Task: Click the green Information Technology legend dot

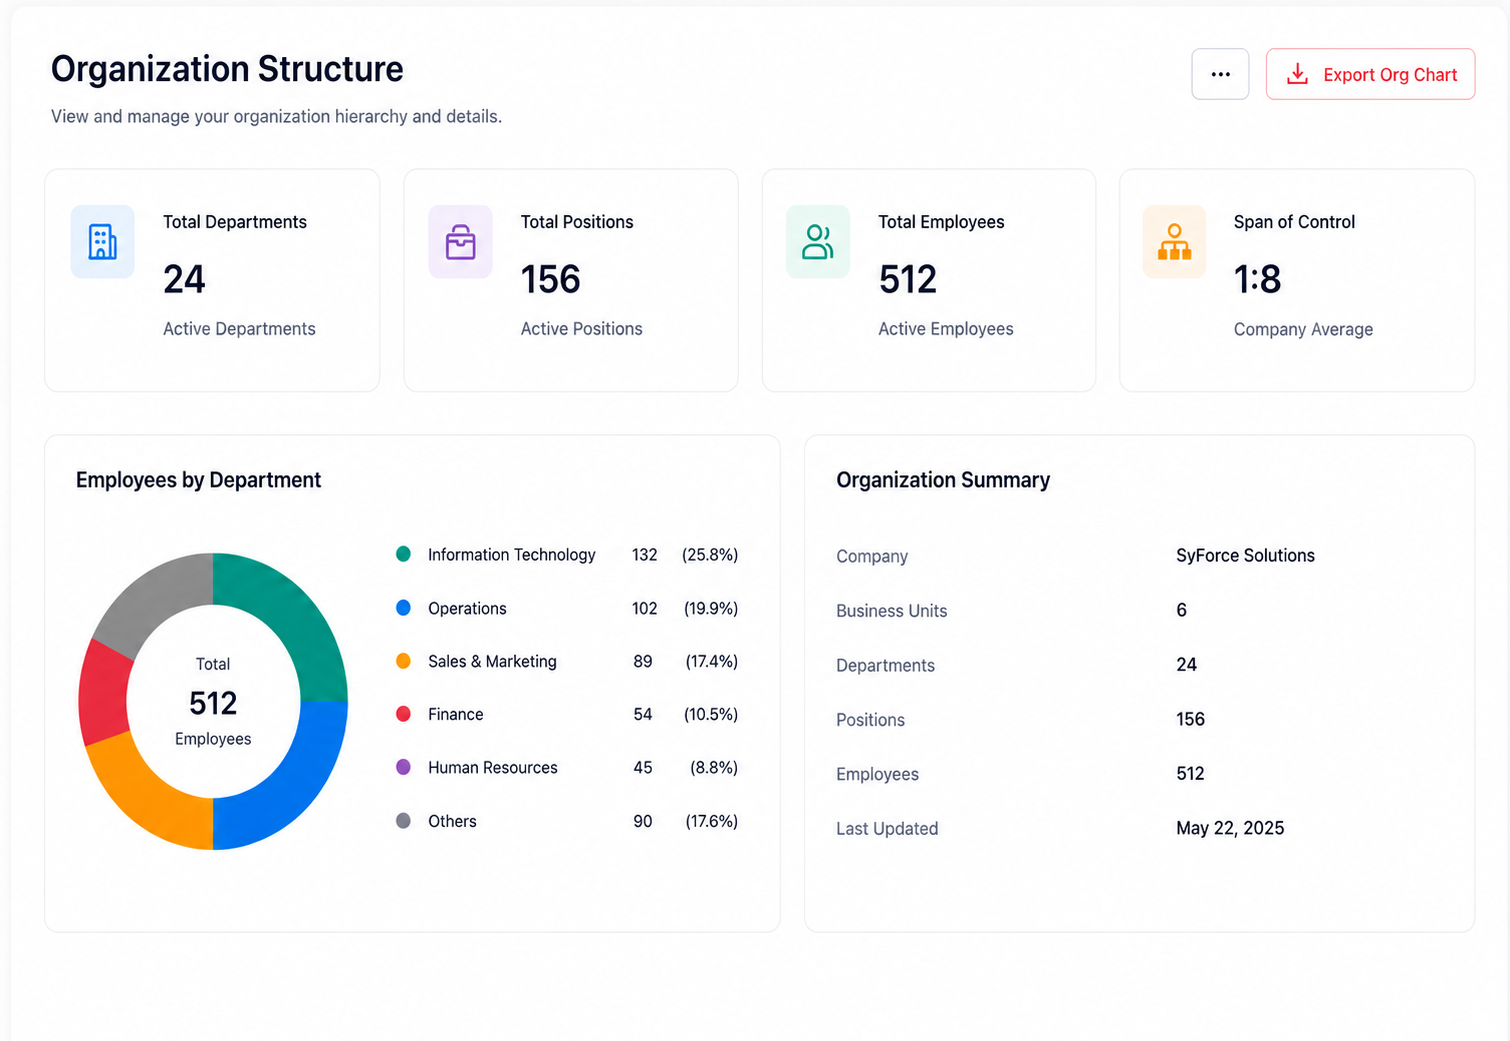Action: pyautogui.click(x=403, y=554)
